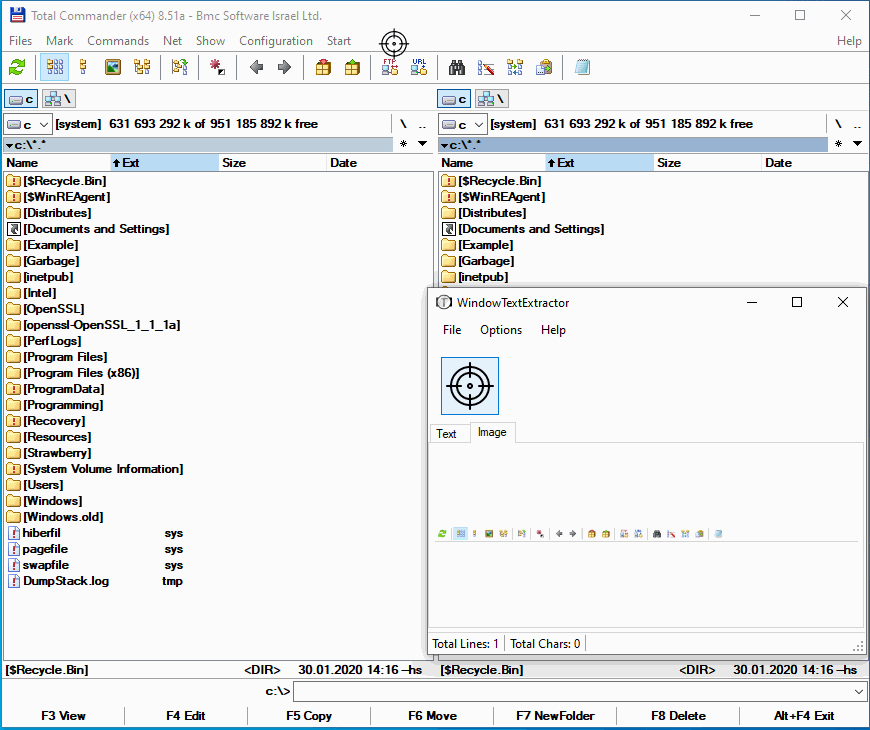Image resolution: width=870 pixels, height=730 pixels.
Task: Click Copy names to clipboard icon
Action: point(543,68)
